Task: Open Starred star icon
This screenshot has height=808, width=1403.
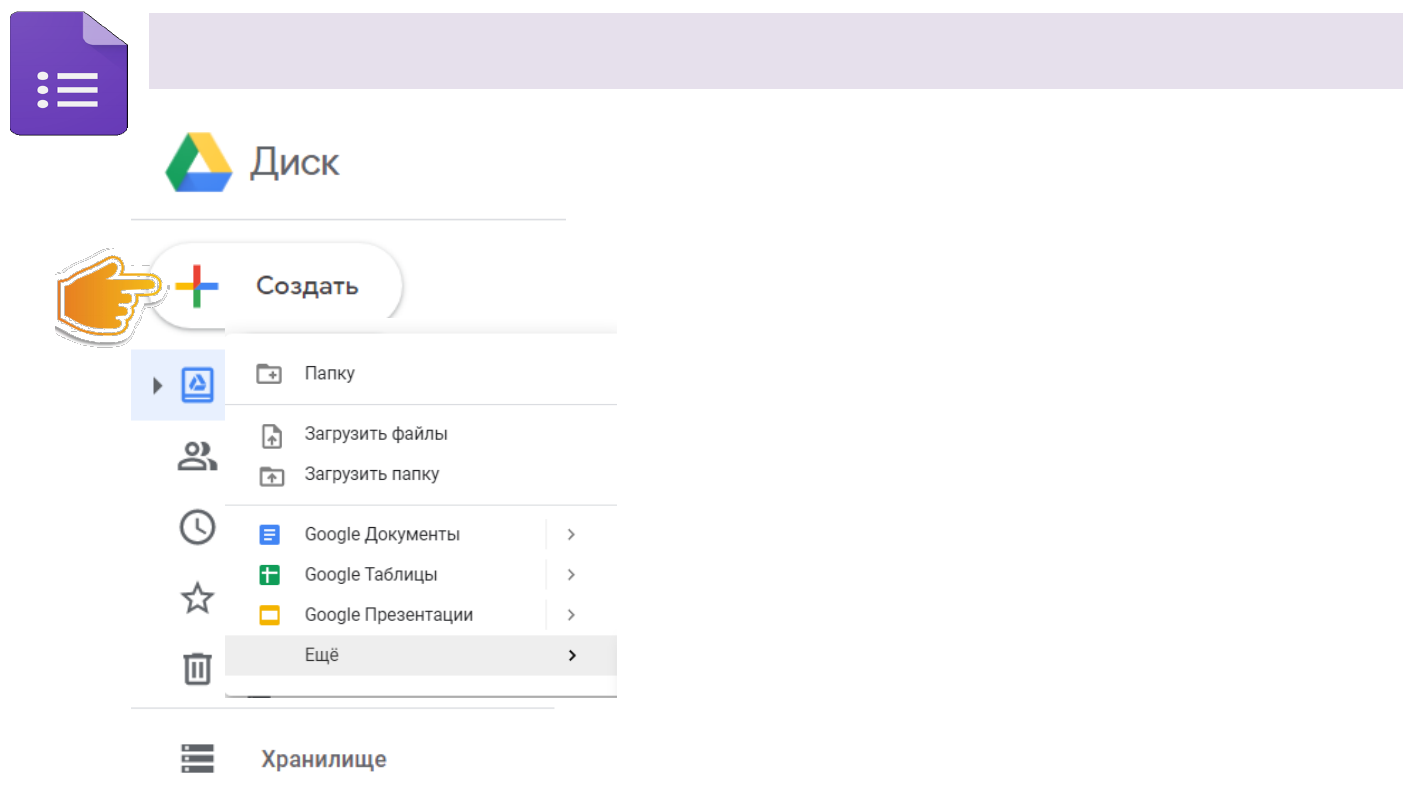Action: coord(197,598)
